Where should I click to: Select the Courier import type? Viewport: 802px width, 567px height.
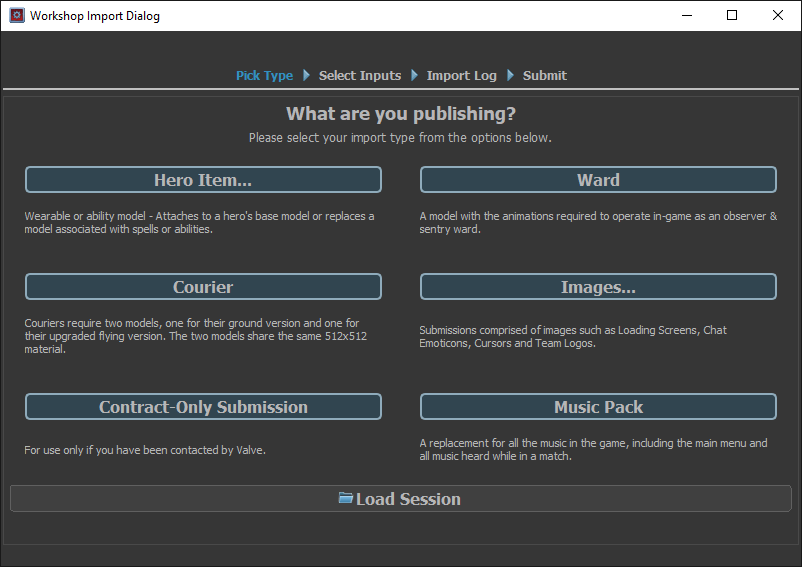[203, 287]
